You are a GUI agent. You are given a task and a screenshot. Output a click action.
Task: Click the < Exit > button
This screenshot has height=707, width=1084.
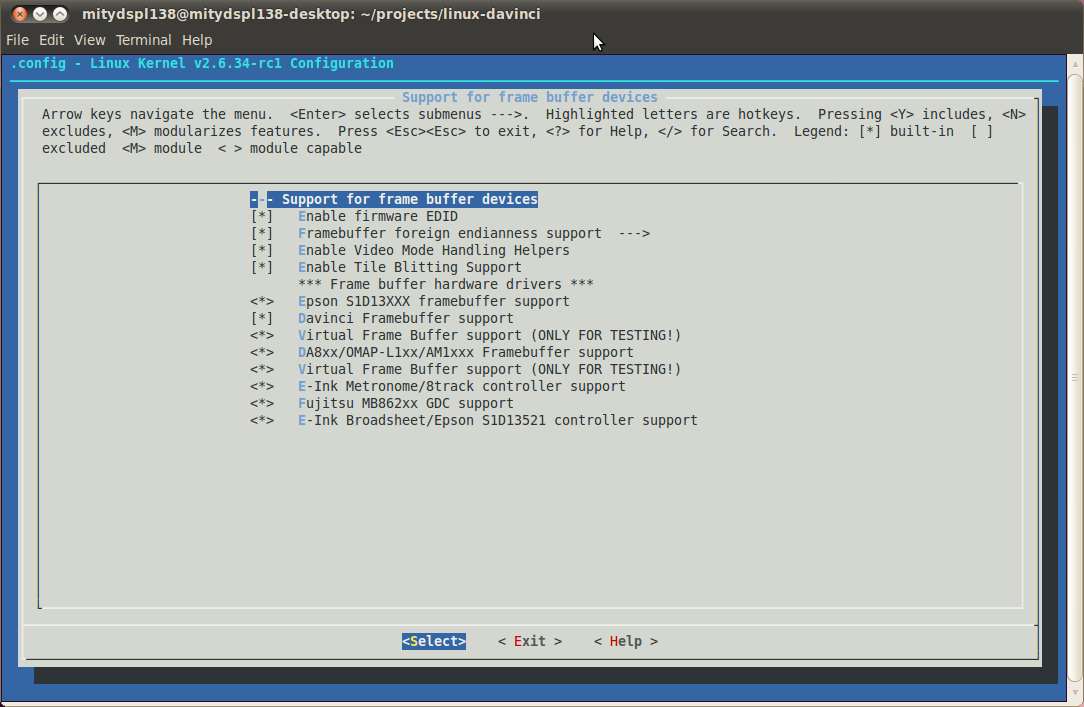pyautogui.click(x=530, y=641)
